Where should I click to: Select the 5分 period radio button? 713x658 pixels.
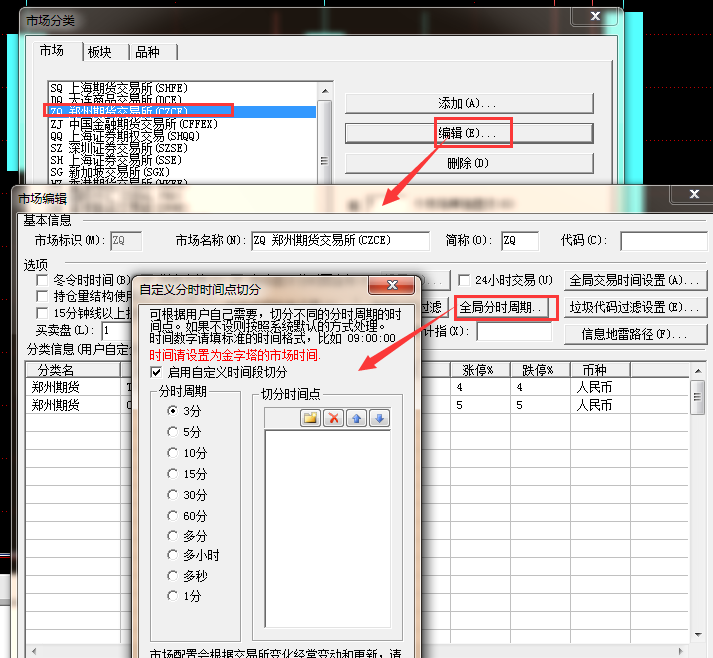[x=173, y=432]
